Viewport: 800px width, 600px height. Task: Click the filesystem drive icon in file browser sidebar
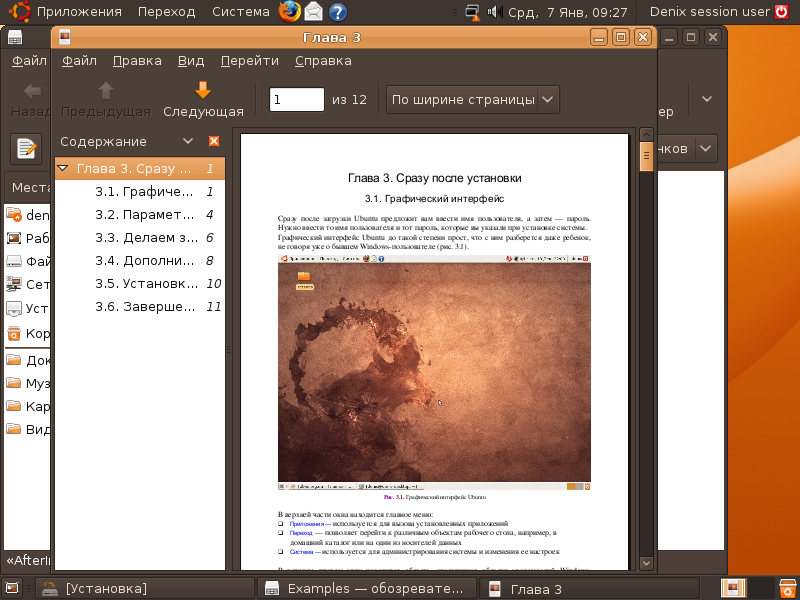pyautogui.click(x=14, y=261)
